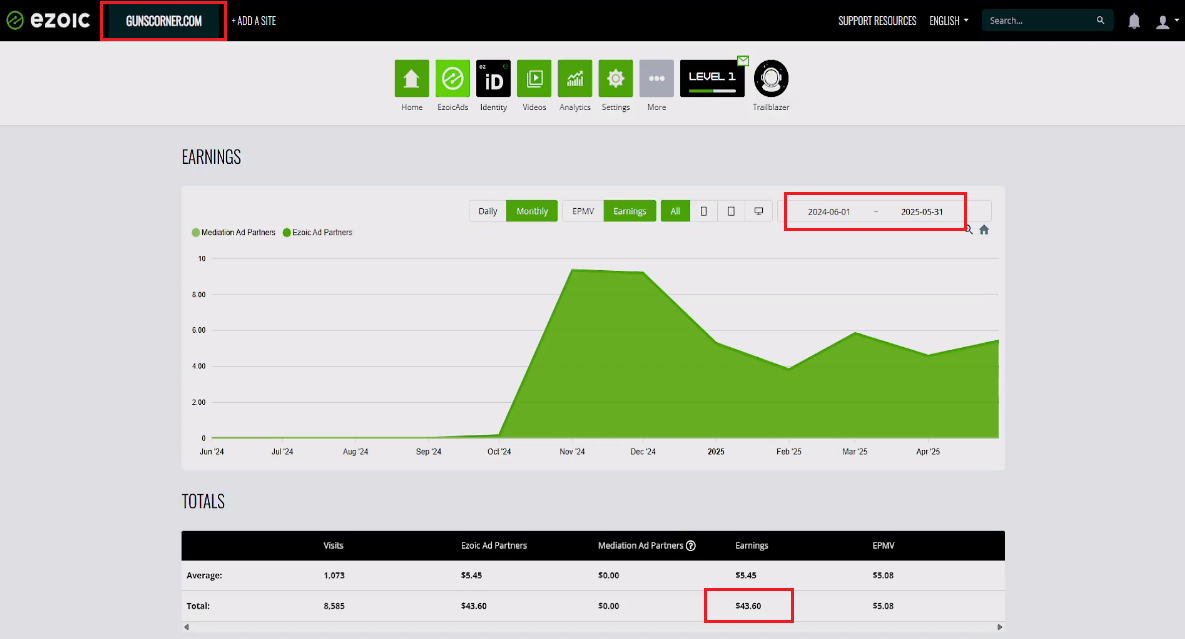This screenshot has width=1185, height=639.
Task: Open the user account dropdown
Action: click(1167, 21)
